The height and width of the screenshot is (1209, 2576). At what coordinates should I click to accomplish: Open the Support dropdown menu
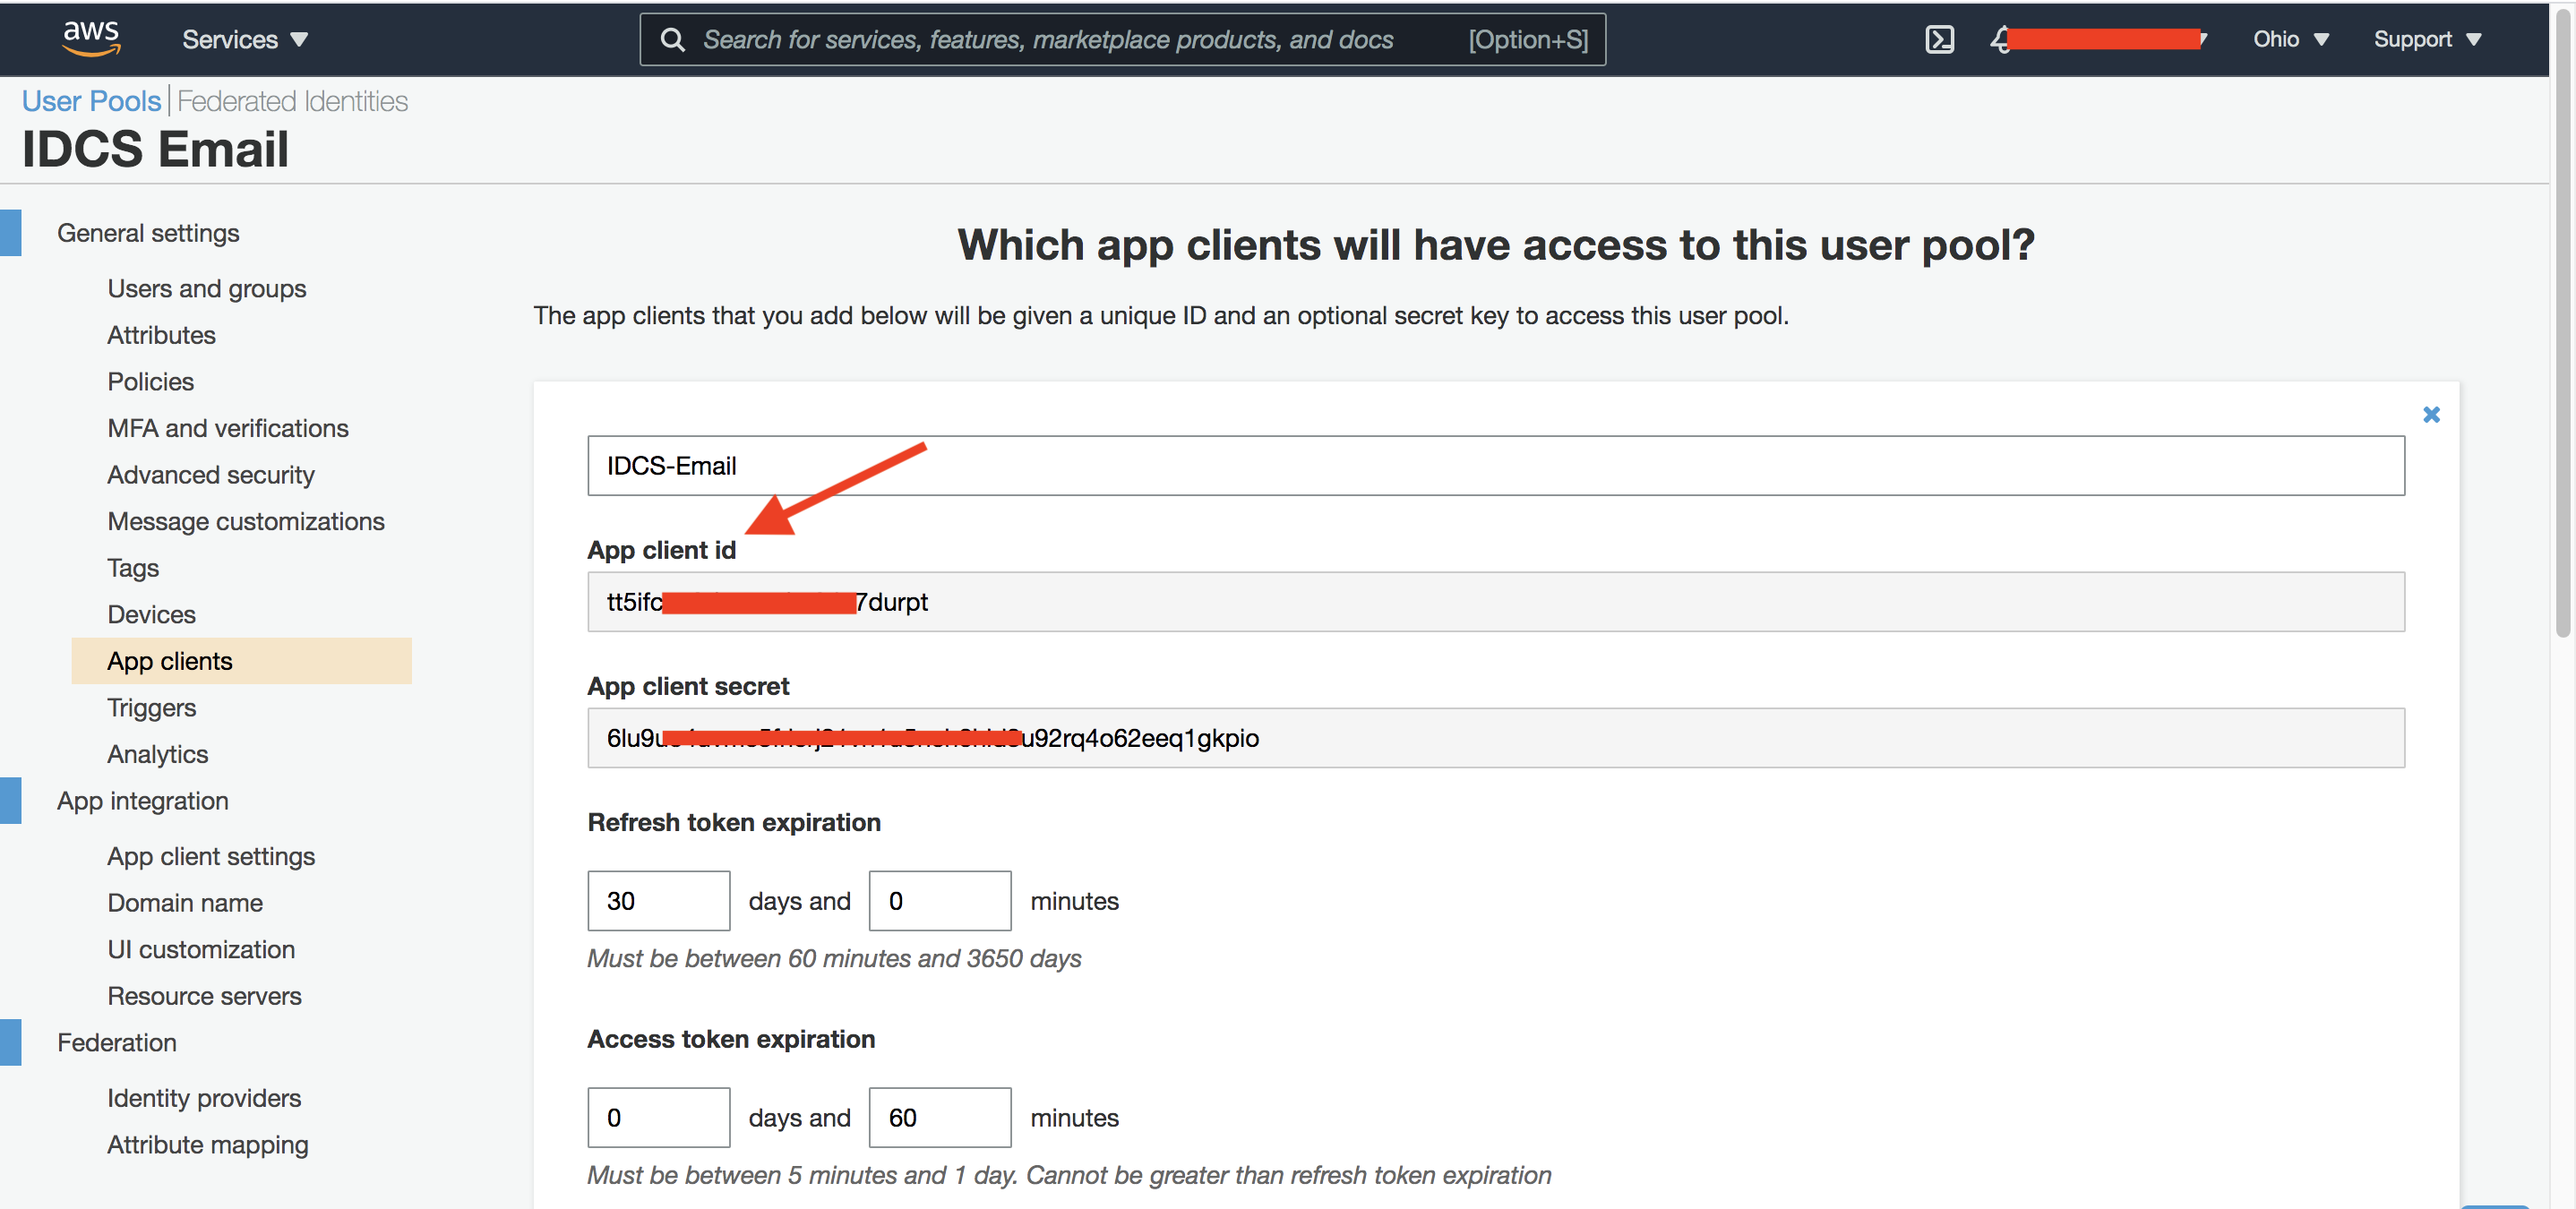[2426, 39]
